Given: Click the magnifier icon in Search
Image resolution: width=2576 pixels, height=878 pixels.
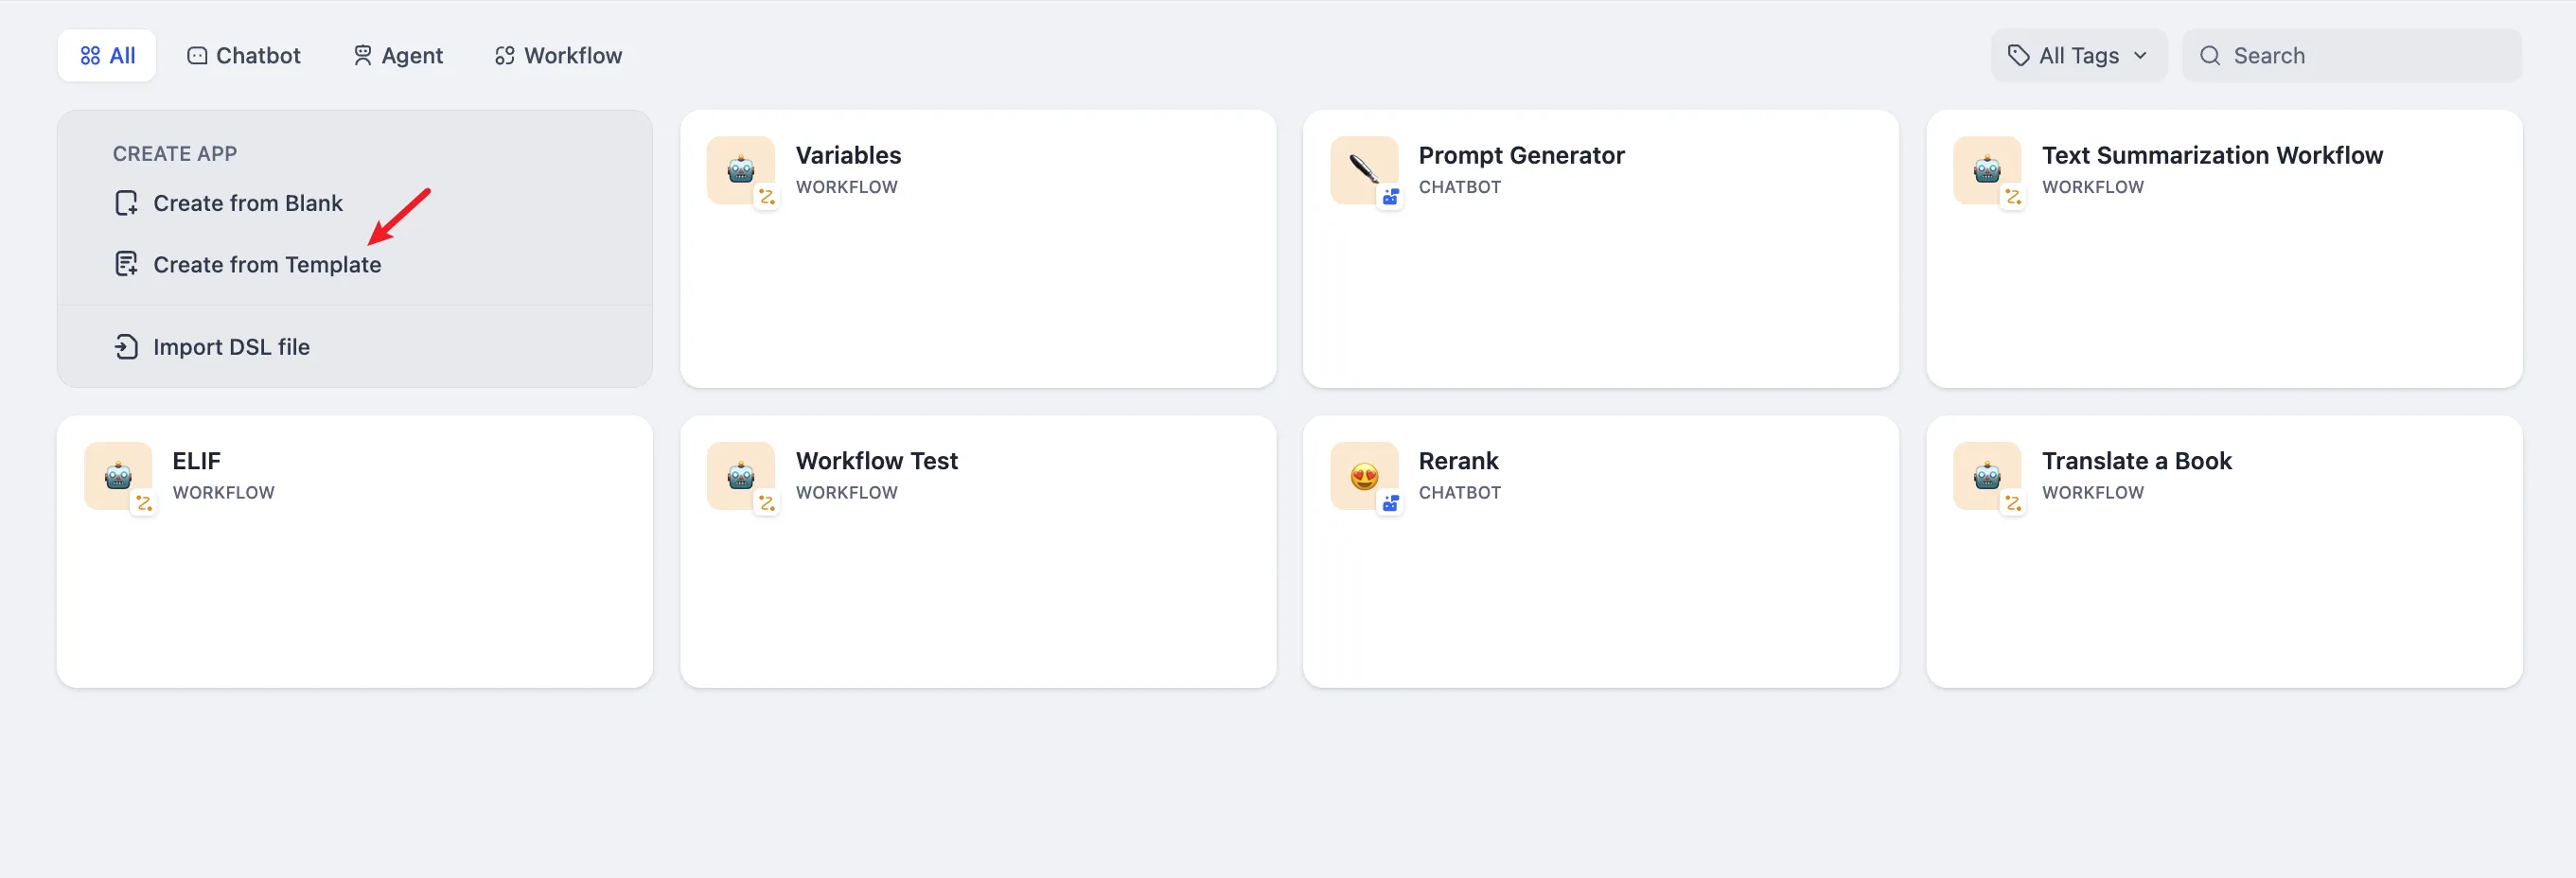Looking at the screenshot, I should 2210,56.
